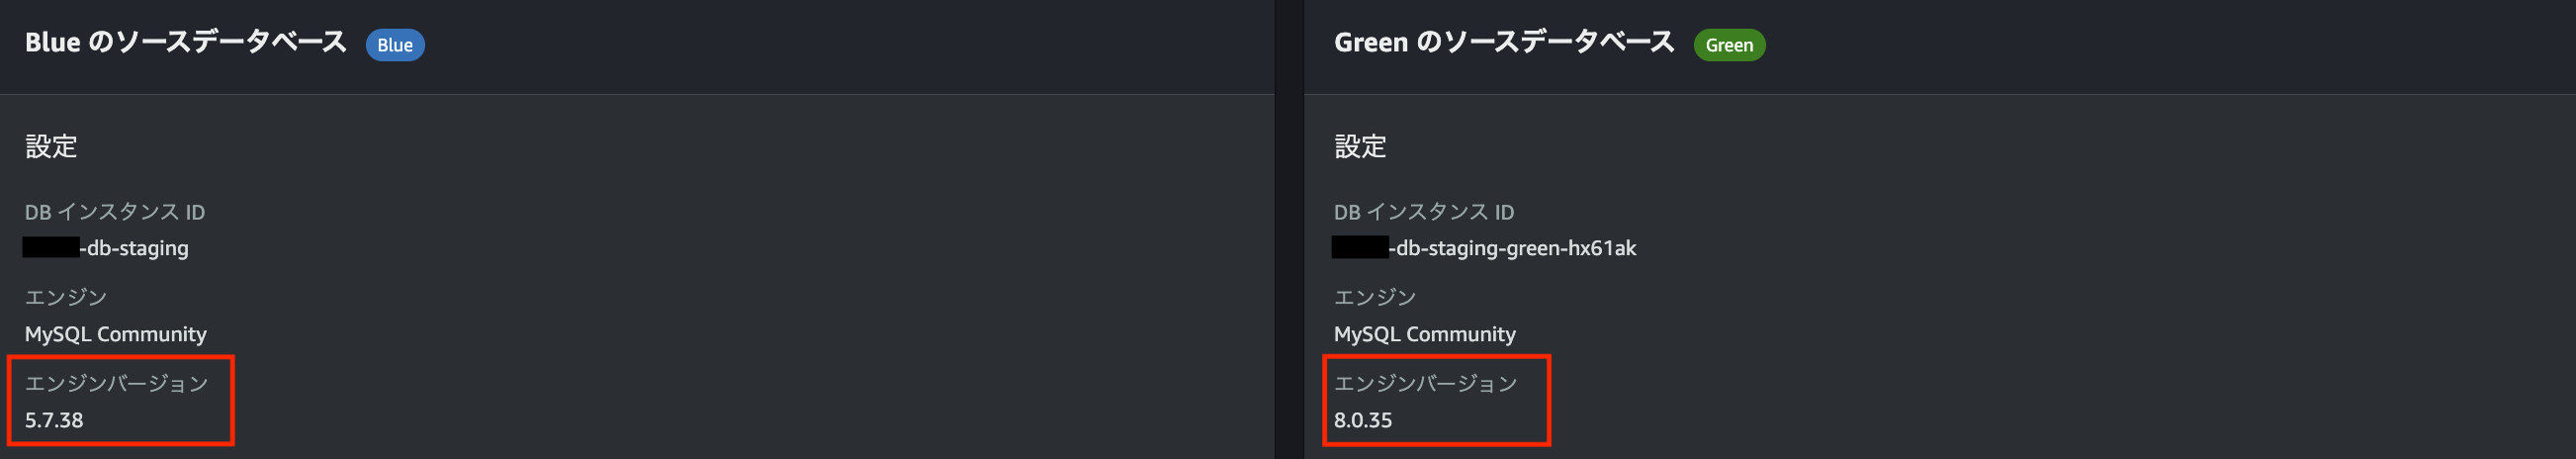Click "設定" heading in the Green panel
The height and width of the screenshot is (459, 2576).
pos(1360,147)
